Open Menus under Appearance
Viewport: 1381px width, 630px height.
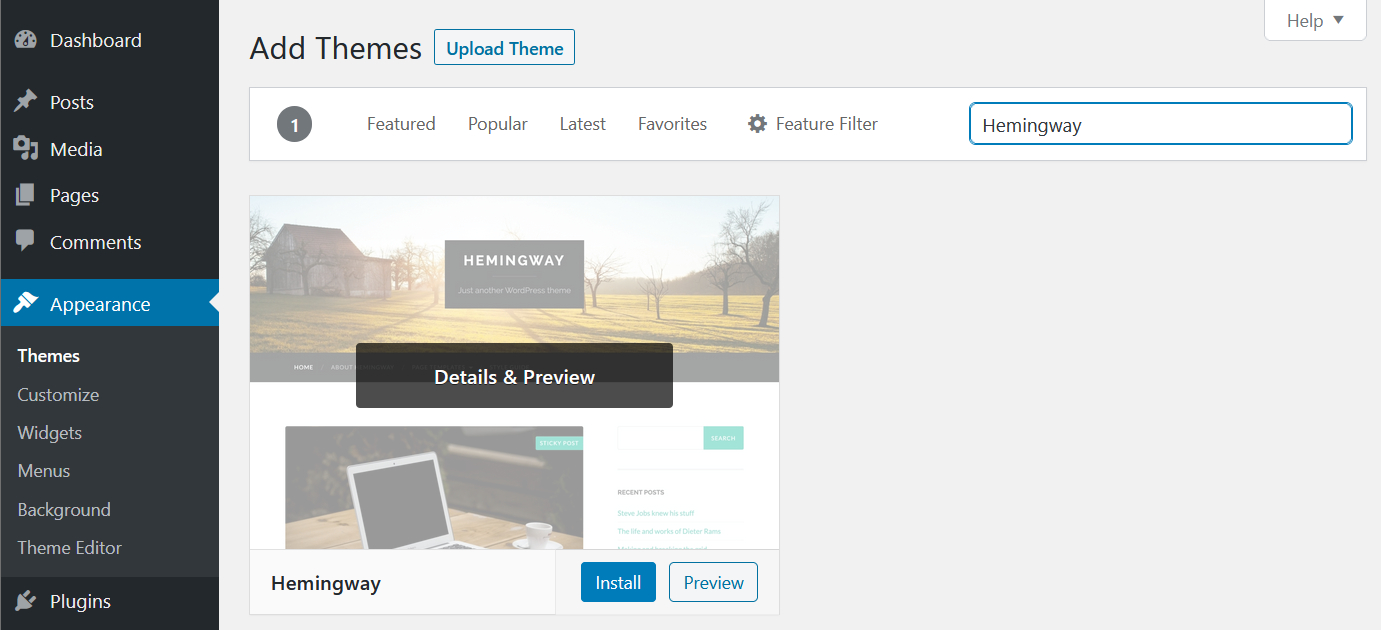[43, 471]
